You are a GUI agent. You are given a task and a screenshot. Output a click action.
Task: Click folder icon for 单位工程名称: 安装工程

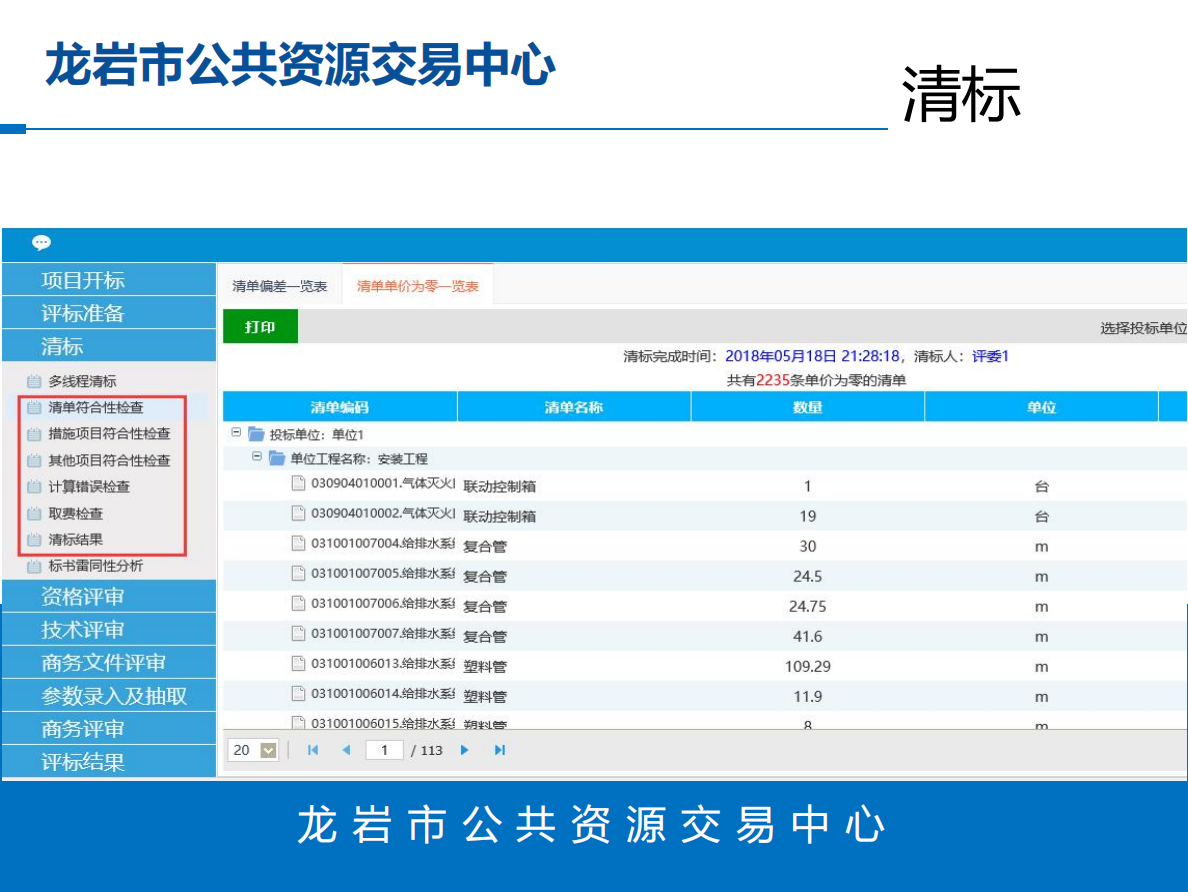pyautogui.click(x=277, y=459)
